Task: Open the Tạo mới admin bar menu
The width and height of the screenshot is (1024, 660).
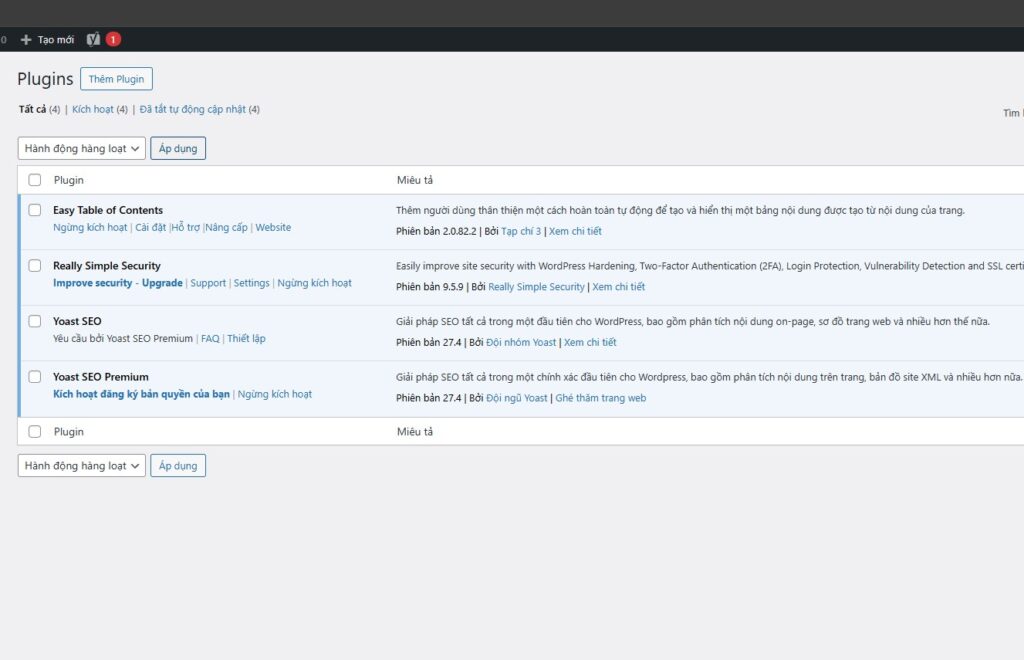Action: pos(48,40)
